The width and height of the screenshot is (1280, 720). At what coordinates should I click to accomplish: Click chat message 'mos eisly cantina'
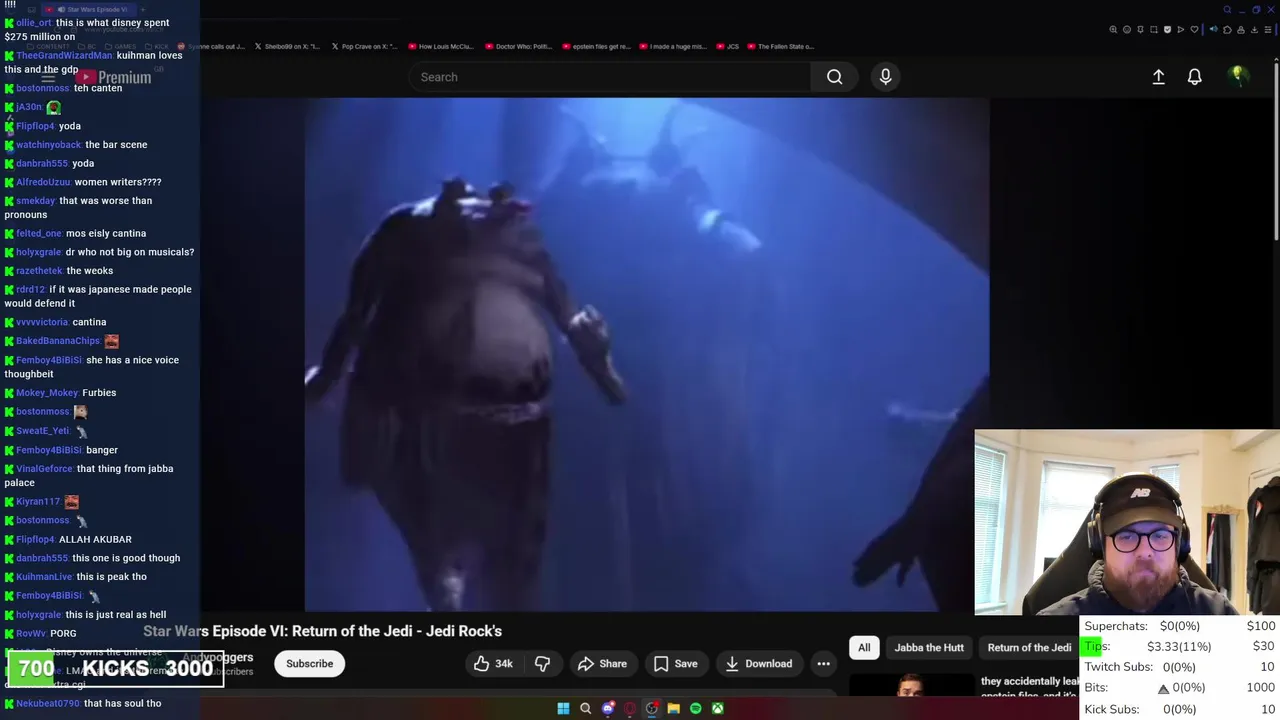coord(106,233)
